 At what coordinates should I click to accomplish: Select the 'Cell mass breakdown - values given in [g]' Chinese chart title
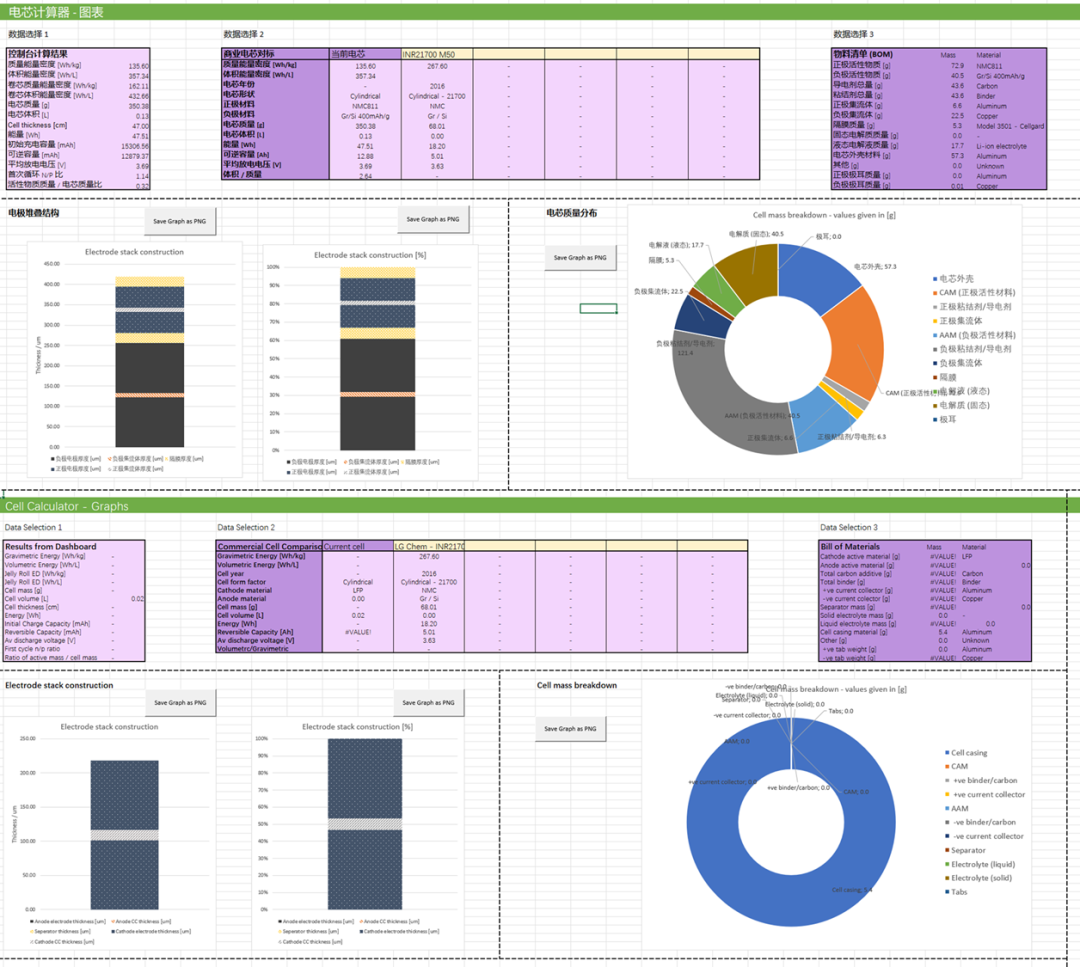824,215
